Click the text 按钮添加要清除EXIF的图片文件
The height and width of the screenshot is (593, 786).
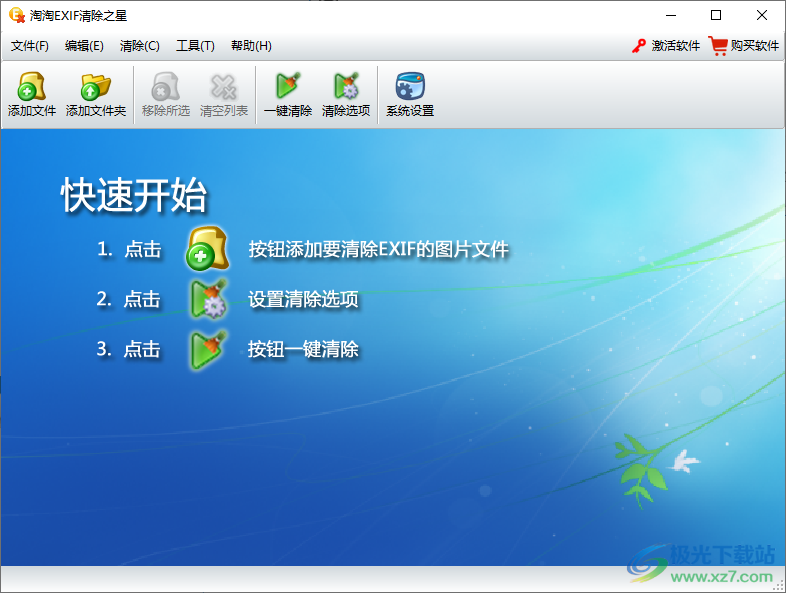378,249
